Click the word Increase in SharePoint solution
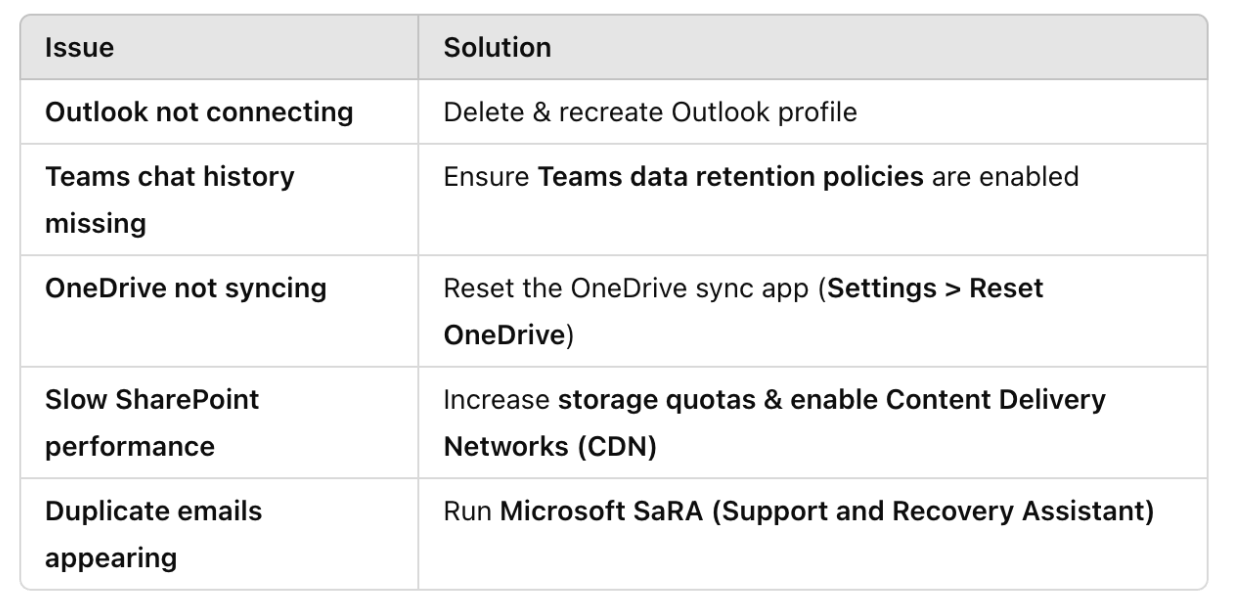Image resolution: width=1234 pixels, height=612 pixels. point(496,400)
